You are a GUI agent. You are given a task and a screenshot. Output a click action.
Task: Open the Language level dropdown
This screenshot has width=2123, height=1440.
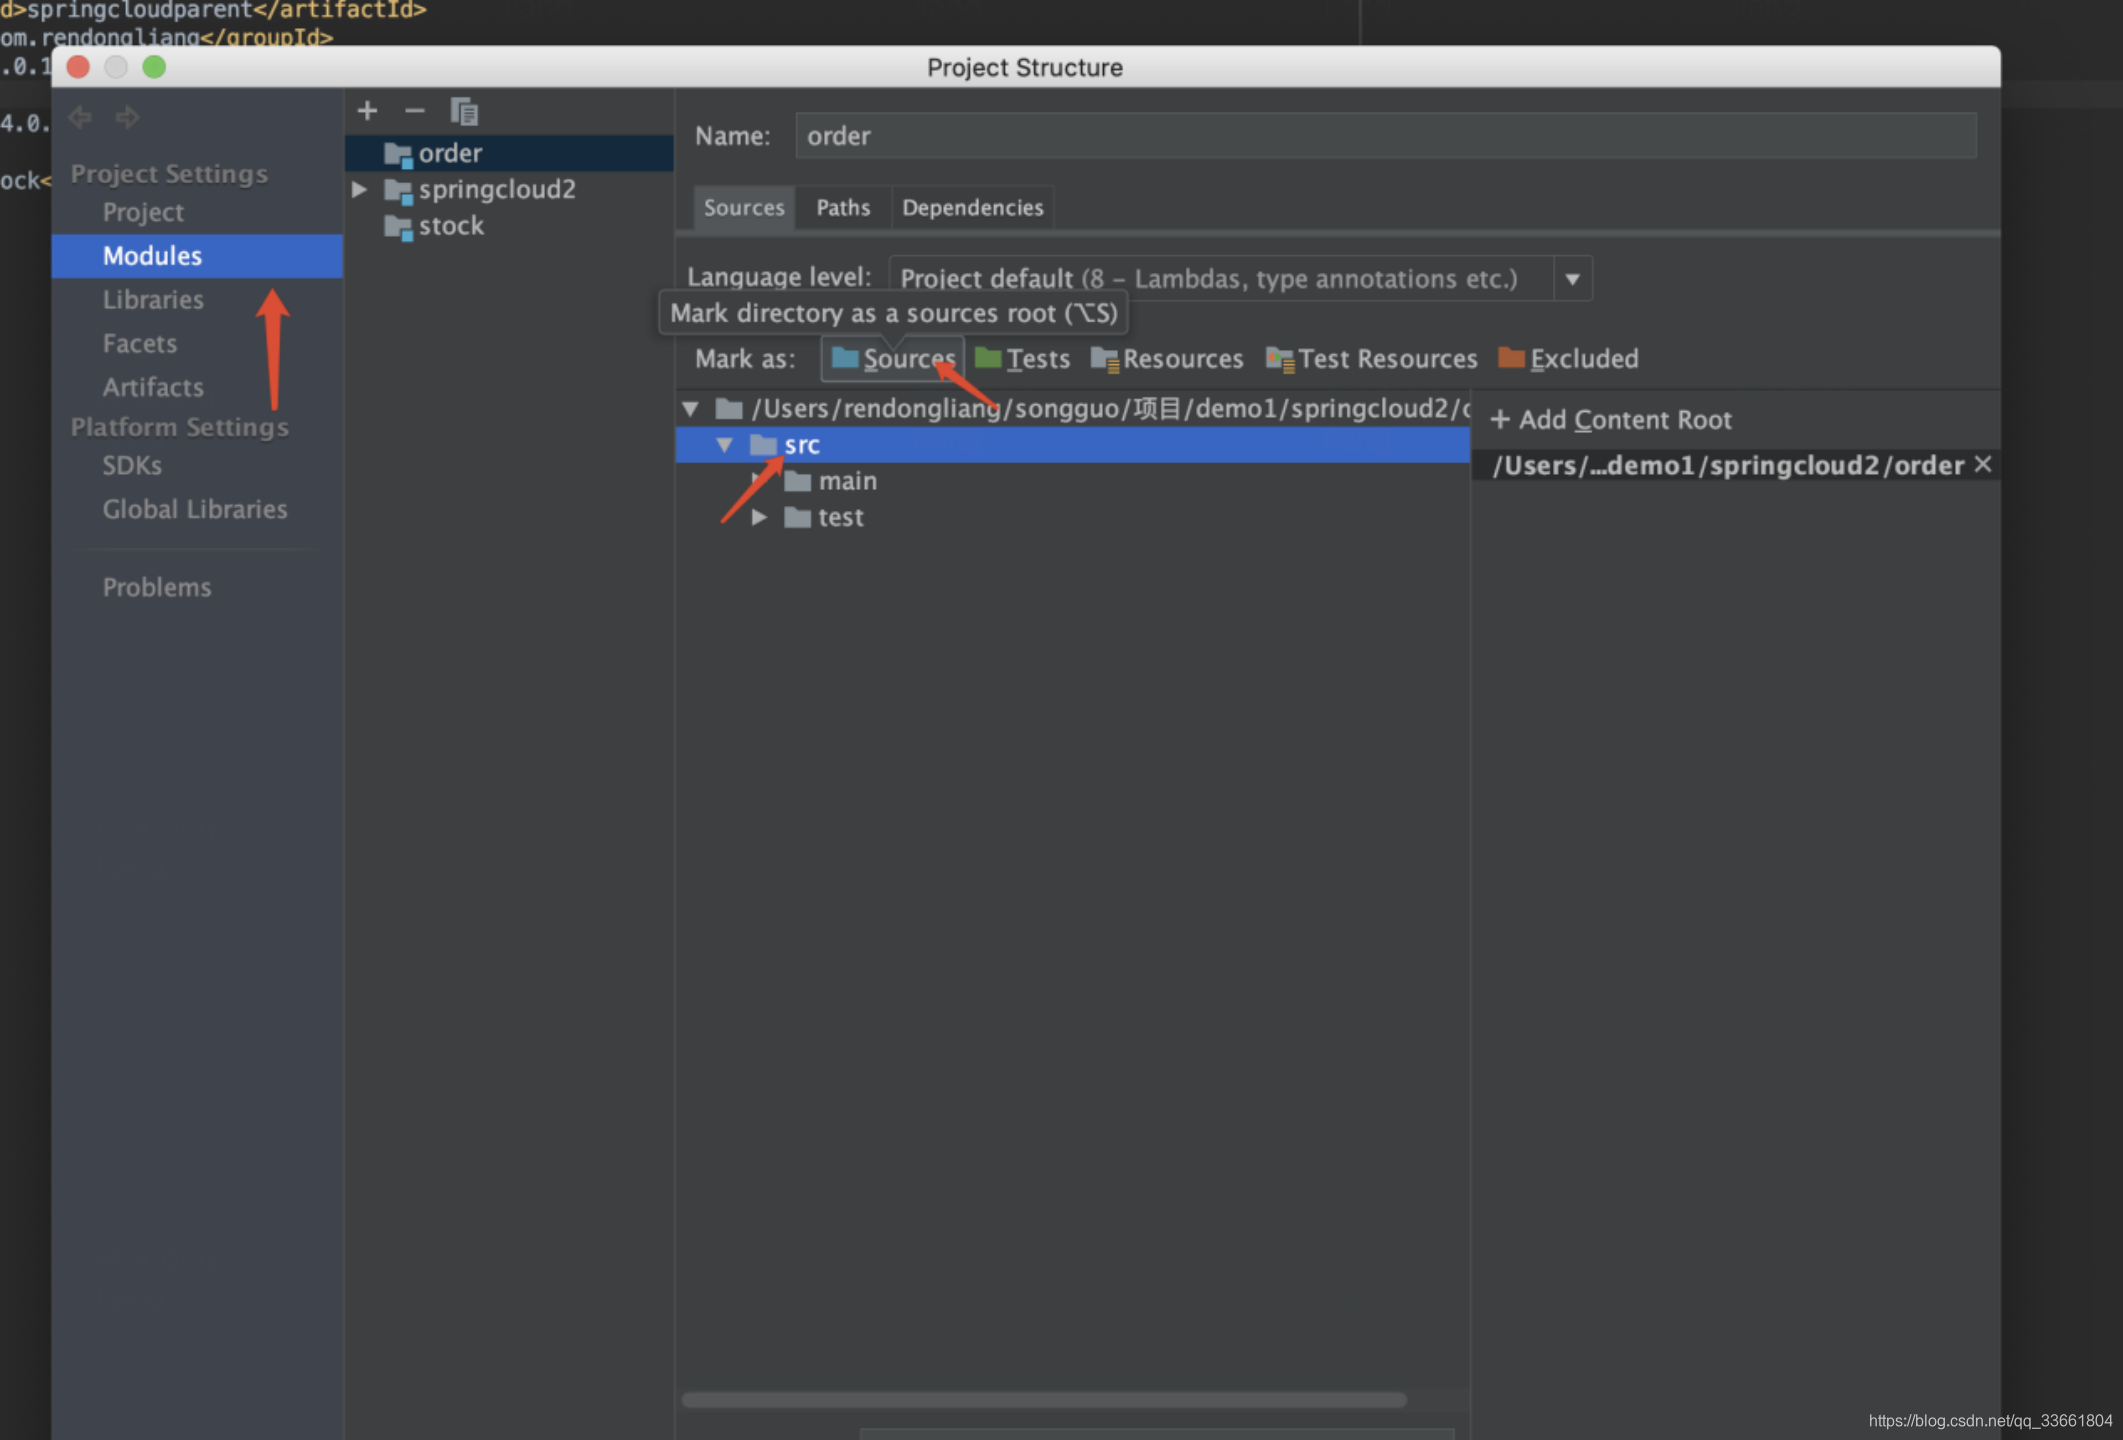[x=1572, y=279]
